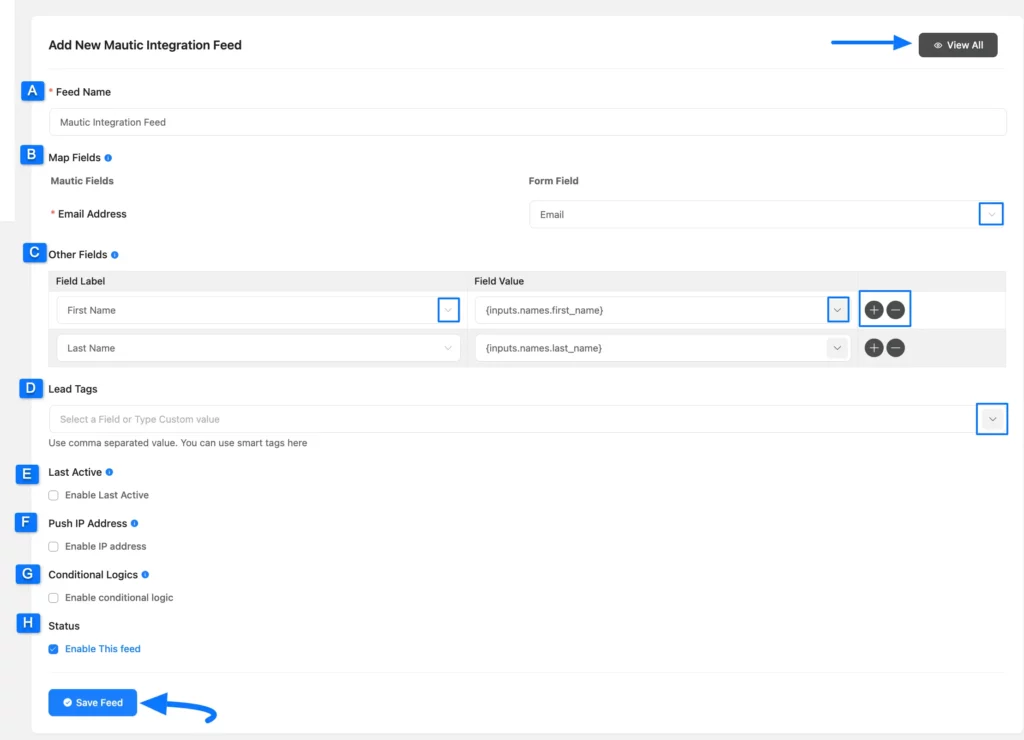Image resolution: width=1024 pixels, height=740 pixels.
Task: Turn on Enable conditional logic
Action: tap(54, 598)
